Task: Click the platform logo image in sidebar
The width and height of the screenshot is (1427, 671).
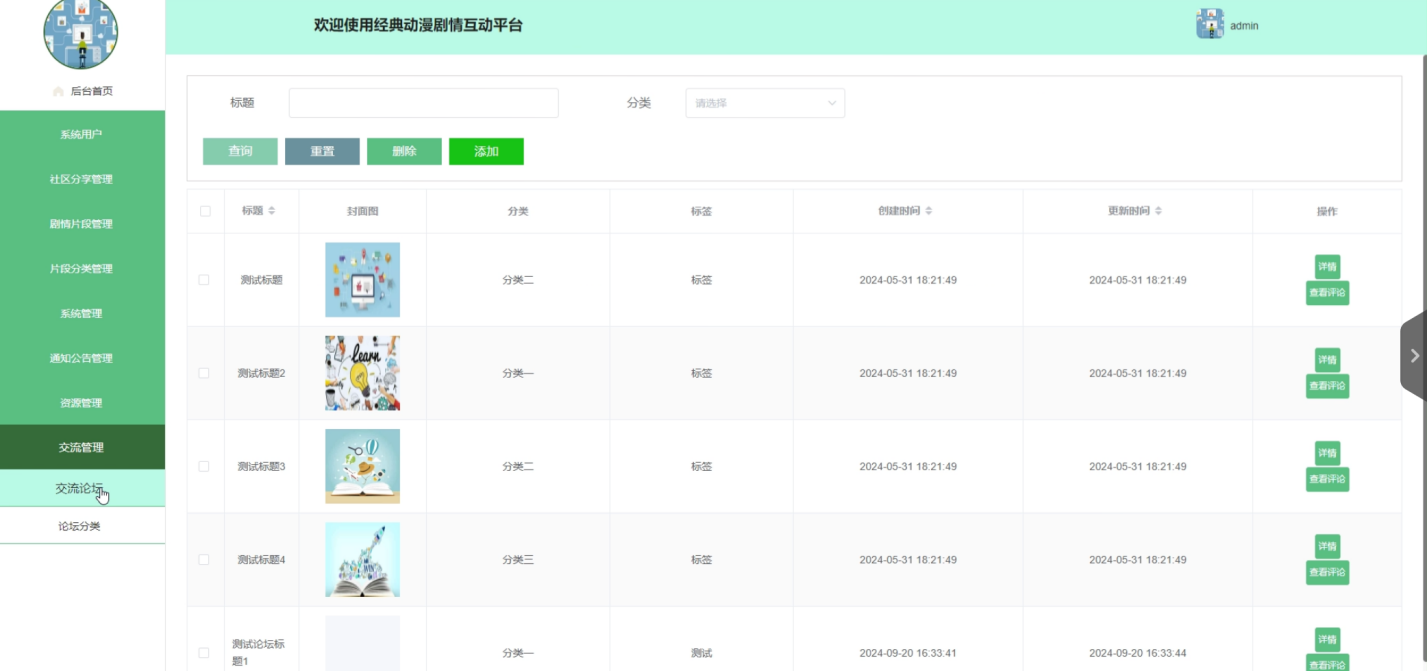Action: click(81, 31)
